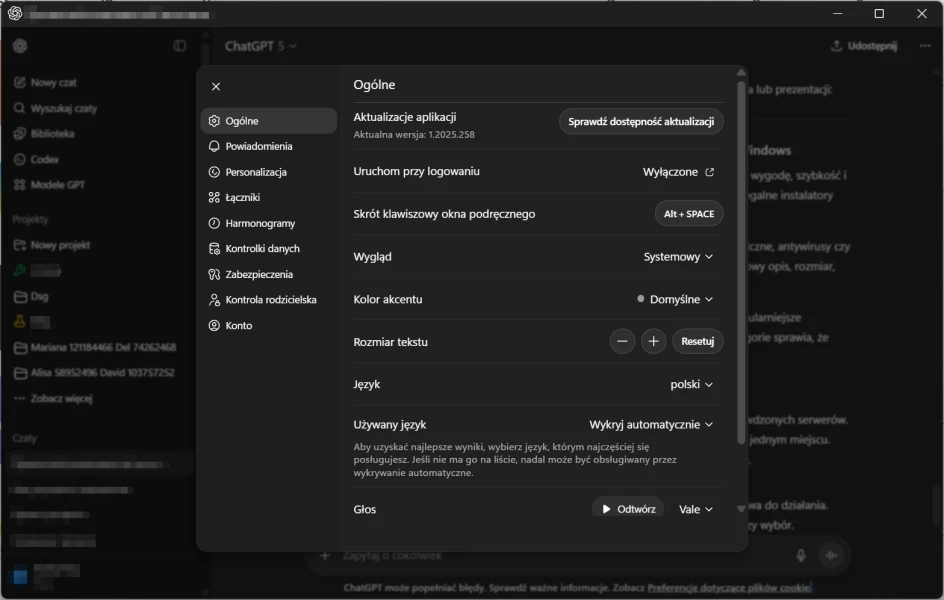Close the settings dialog with the X icon

click(216, 87)
